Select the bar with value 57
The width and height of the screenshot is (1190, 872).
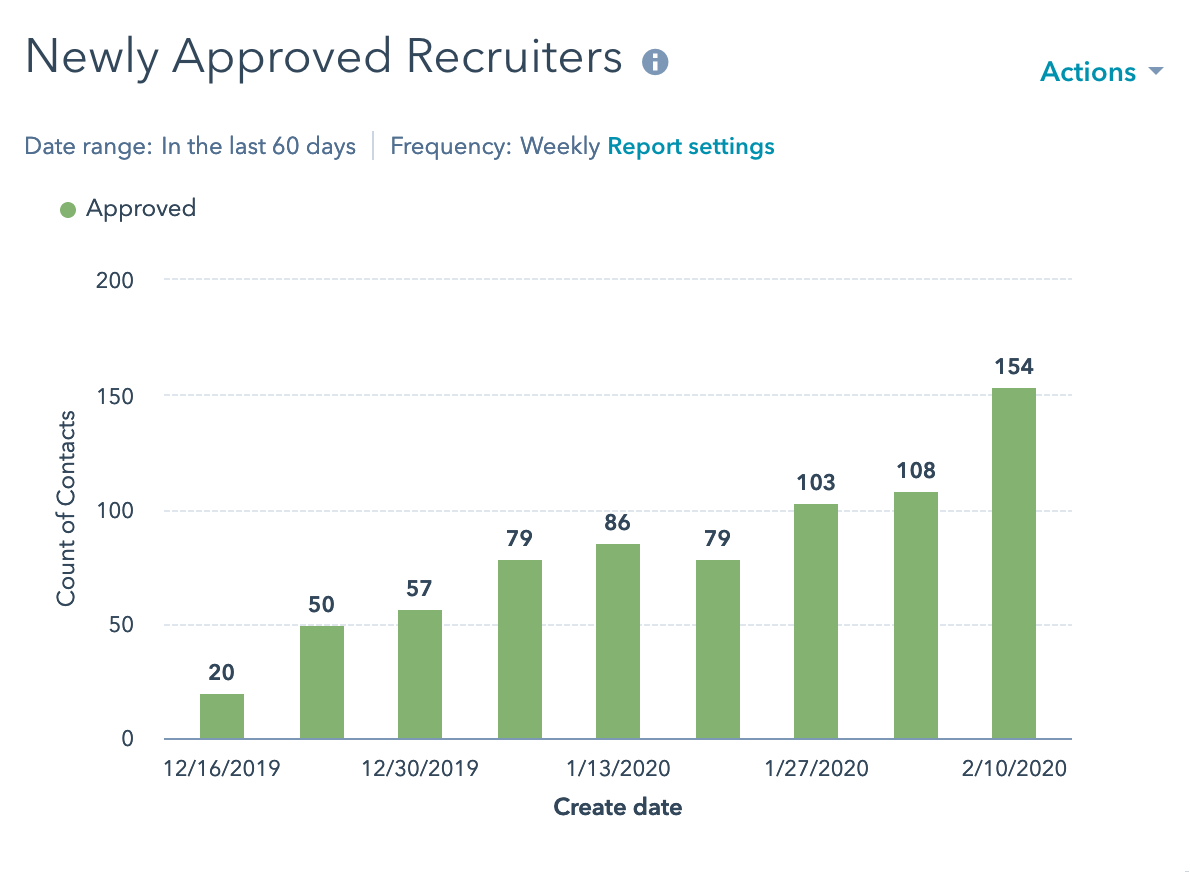tap(420, 675)
